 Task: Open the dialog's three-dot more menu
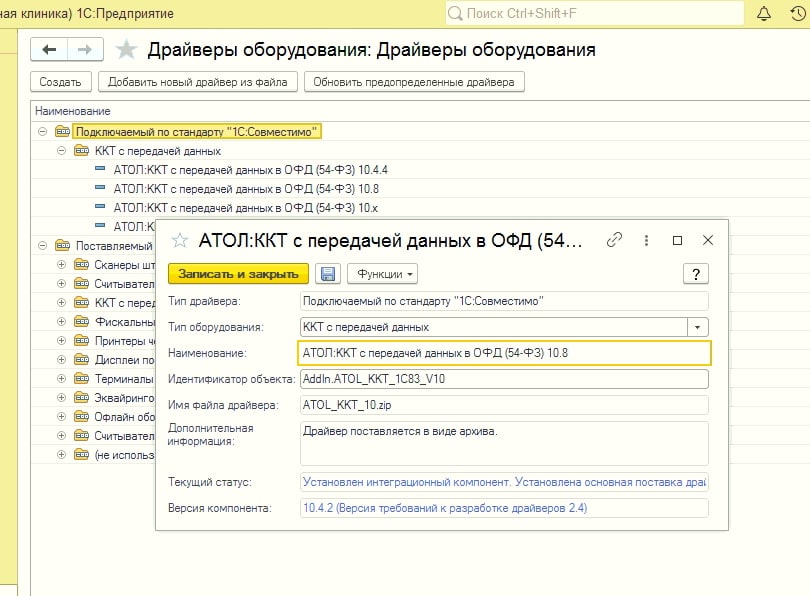(x=646, y=240)
